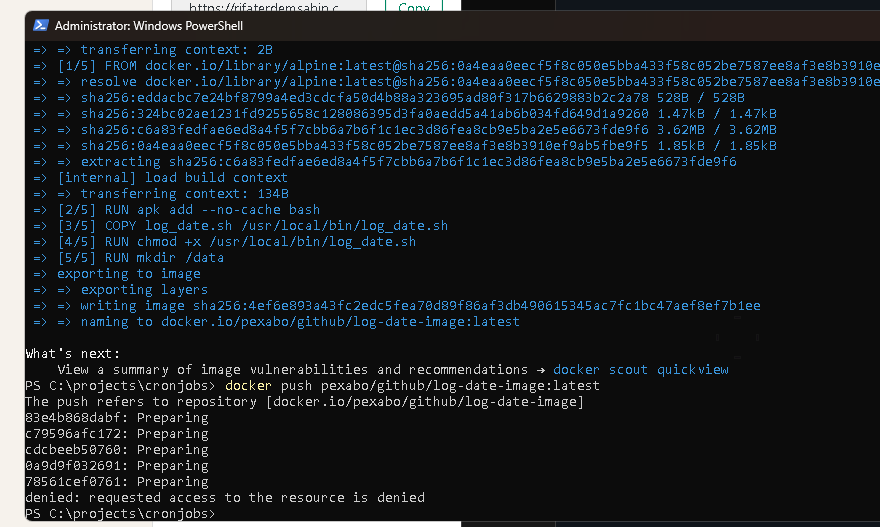Click the 'resolve docker.io/library/alpine' line
880x527 pixels.
point(456,82)
